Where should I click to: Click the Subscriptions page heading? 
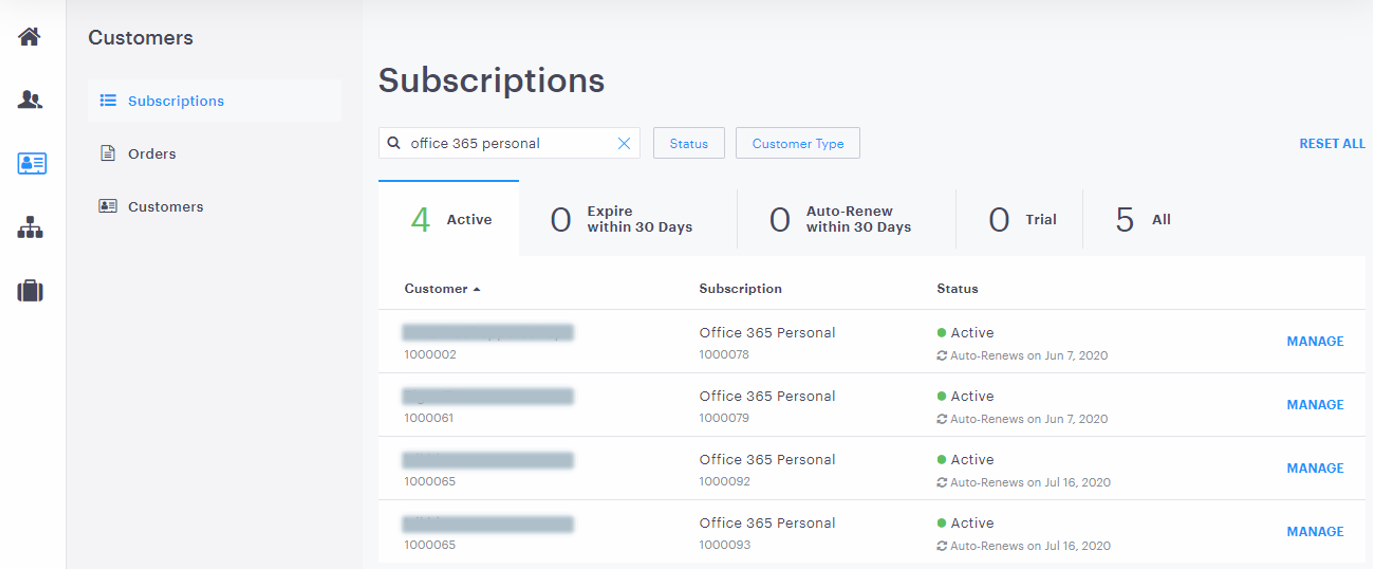pyautogui.click(x=491, y=80)
